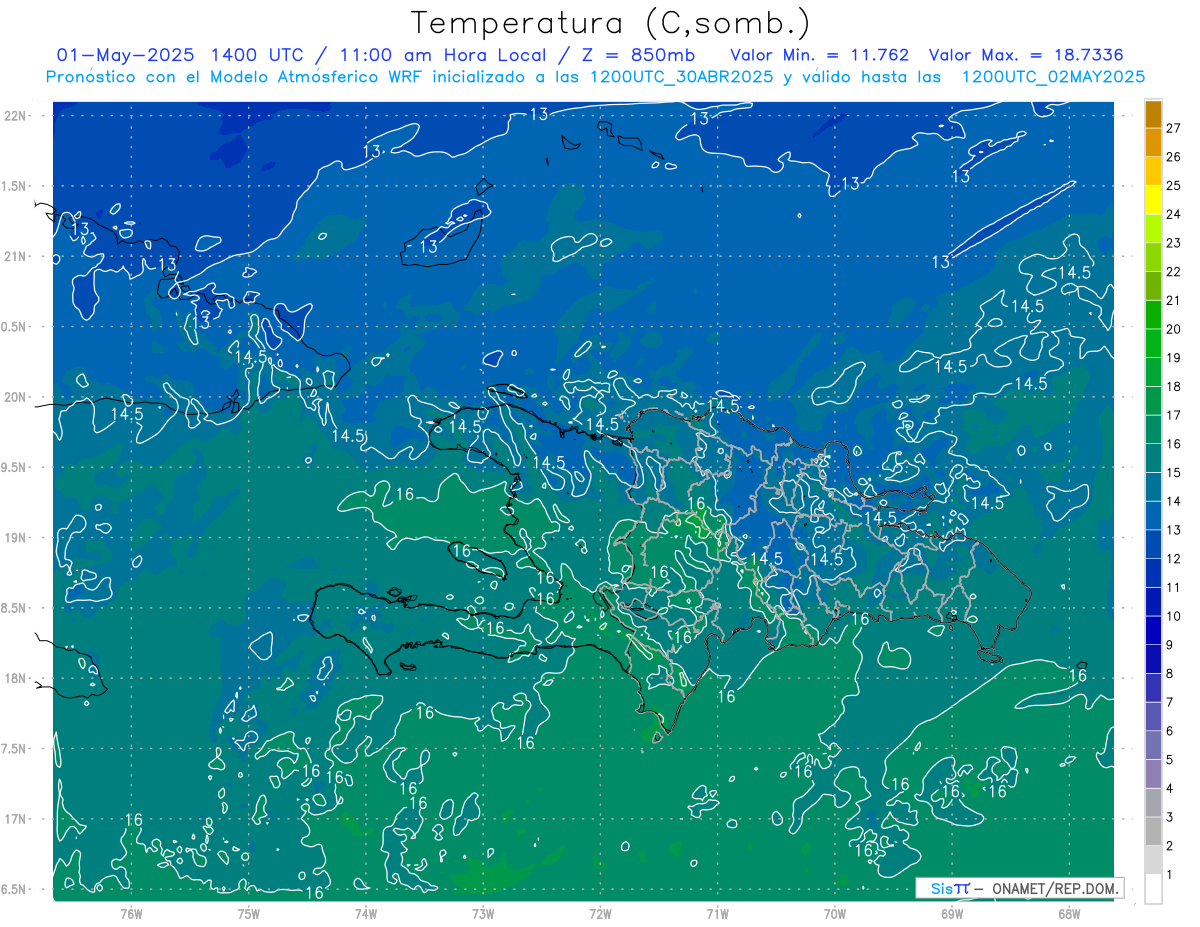This screenshot has height=927, width=1200.
Task: Click the '76W' longitude axis label
Action: (131, 914)
